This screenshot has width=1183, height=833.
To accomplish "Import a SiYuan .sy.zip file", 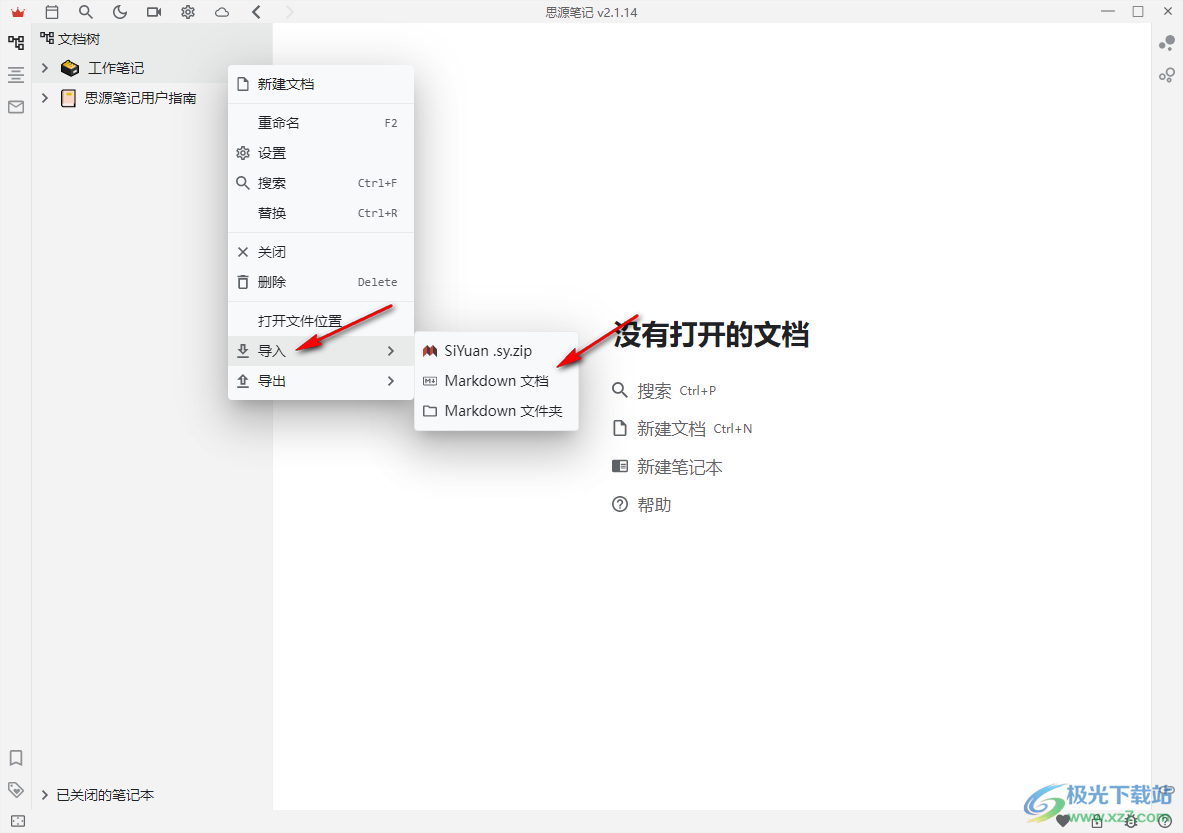I will pyautogui.click(x=496, y=351).
